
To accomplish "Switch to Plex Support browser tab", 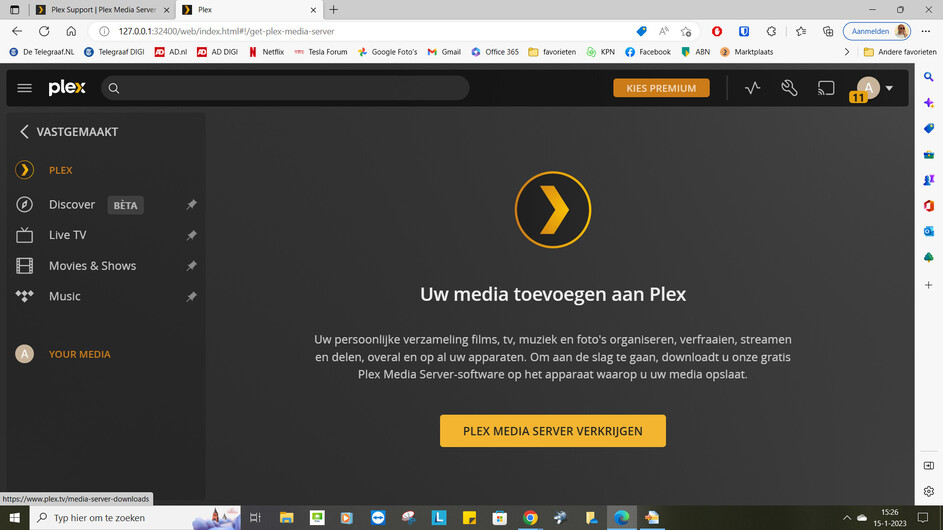I will coord(103,10).
